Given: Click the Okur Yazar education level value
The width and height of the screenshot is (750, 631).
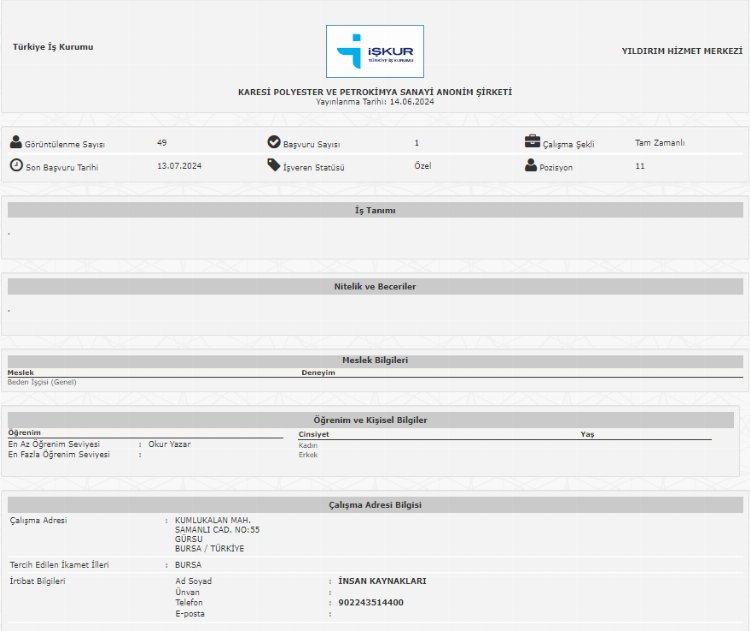Looking at the screenshot, I should coord(169,444).
